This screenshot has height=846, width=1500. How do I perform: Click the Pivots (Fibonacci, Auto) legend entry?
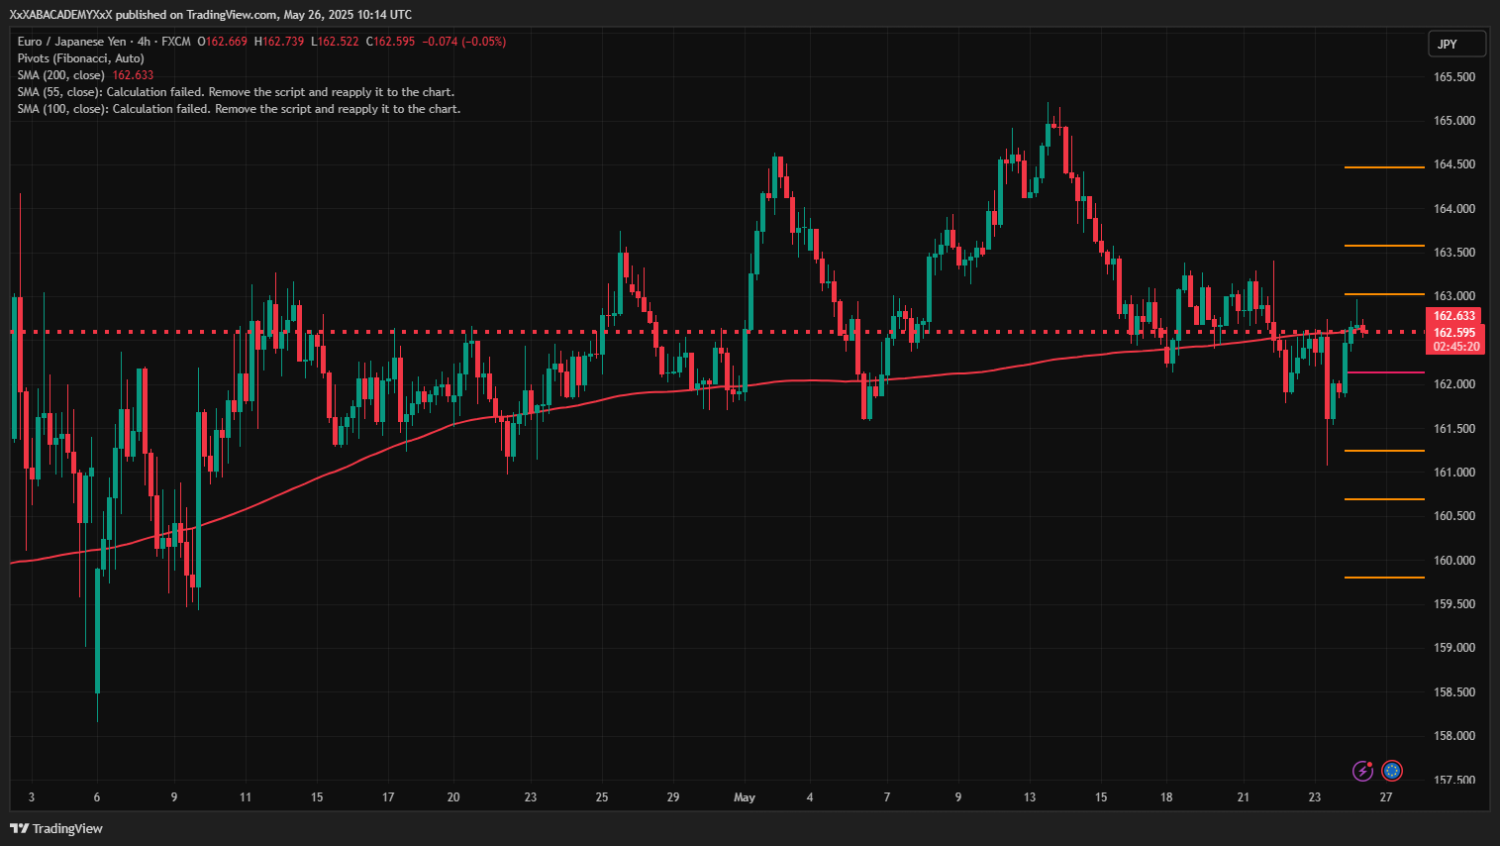[x=81, y=58]
